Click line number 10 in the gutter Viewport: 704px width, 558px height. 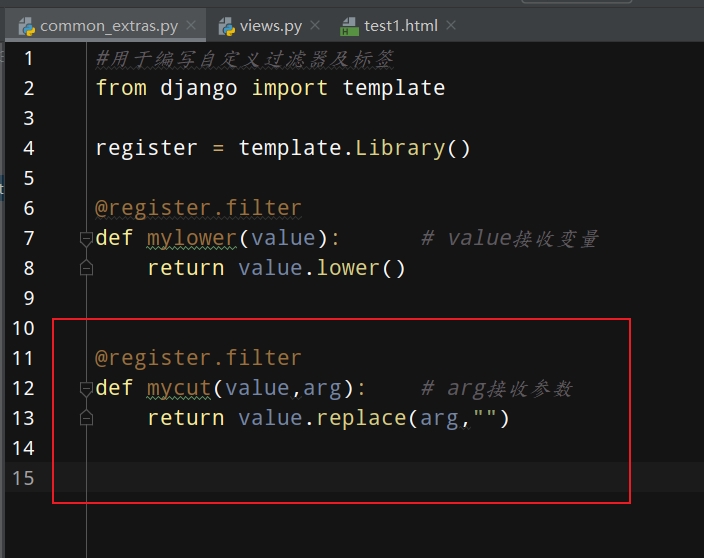pos(22,328)
